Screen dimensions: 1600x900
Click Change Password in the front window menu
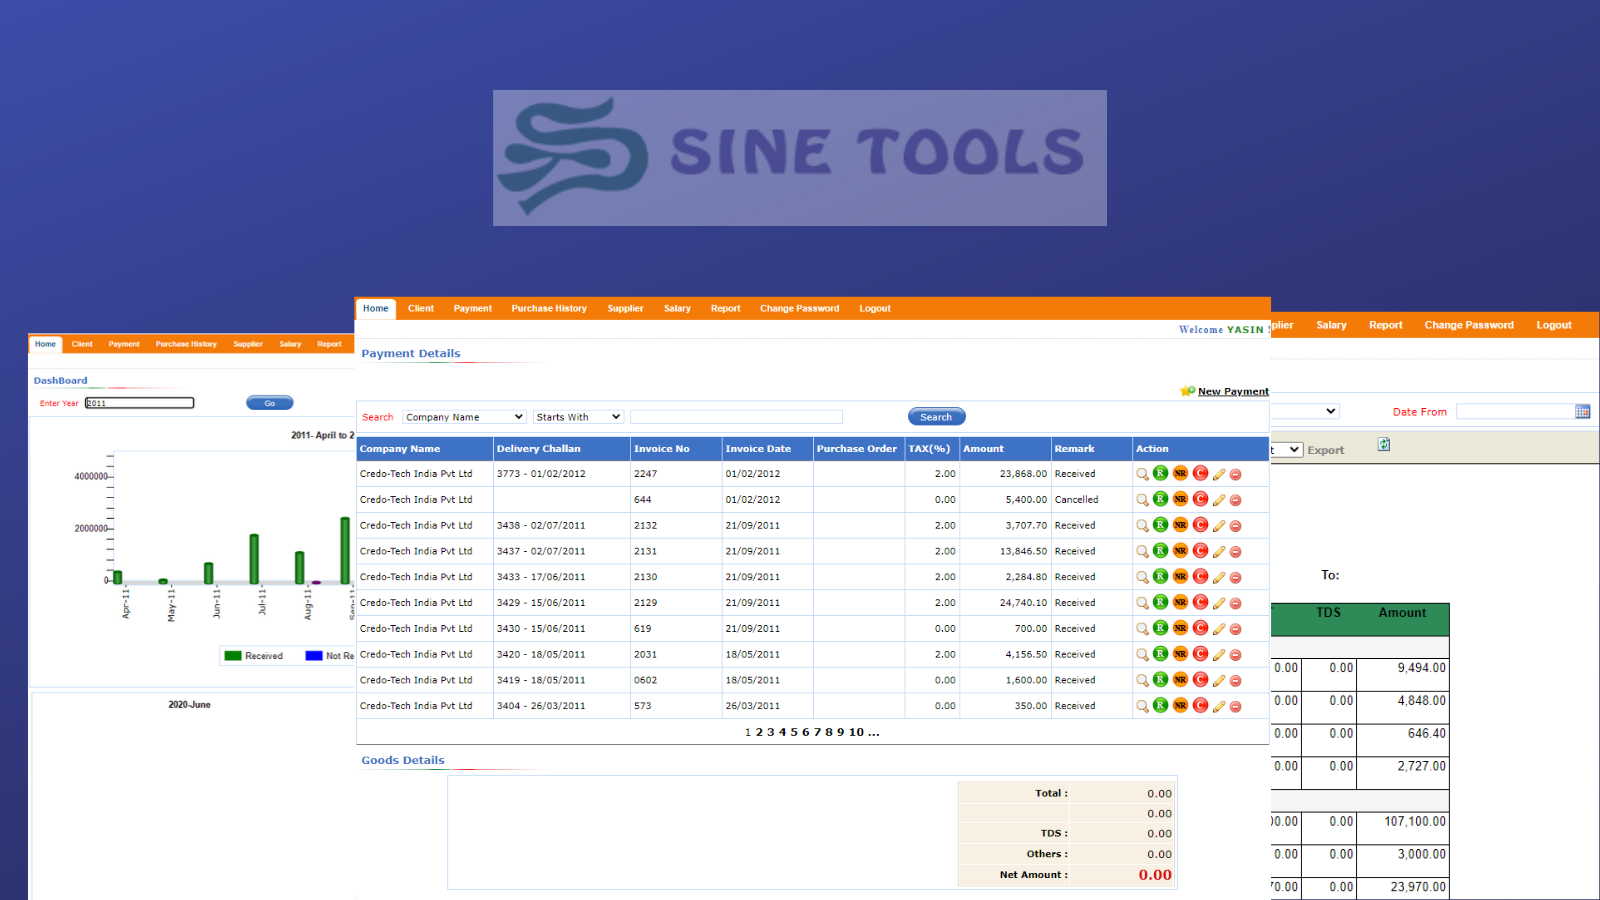tap(800, 309)
